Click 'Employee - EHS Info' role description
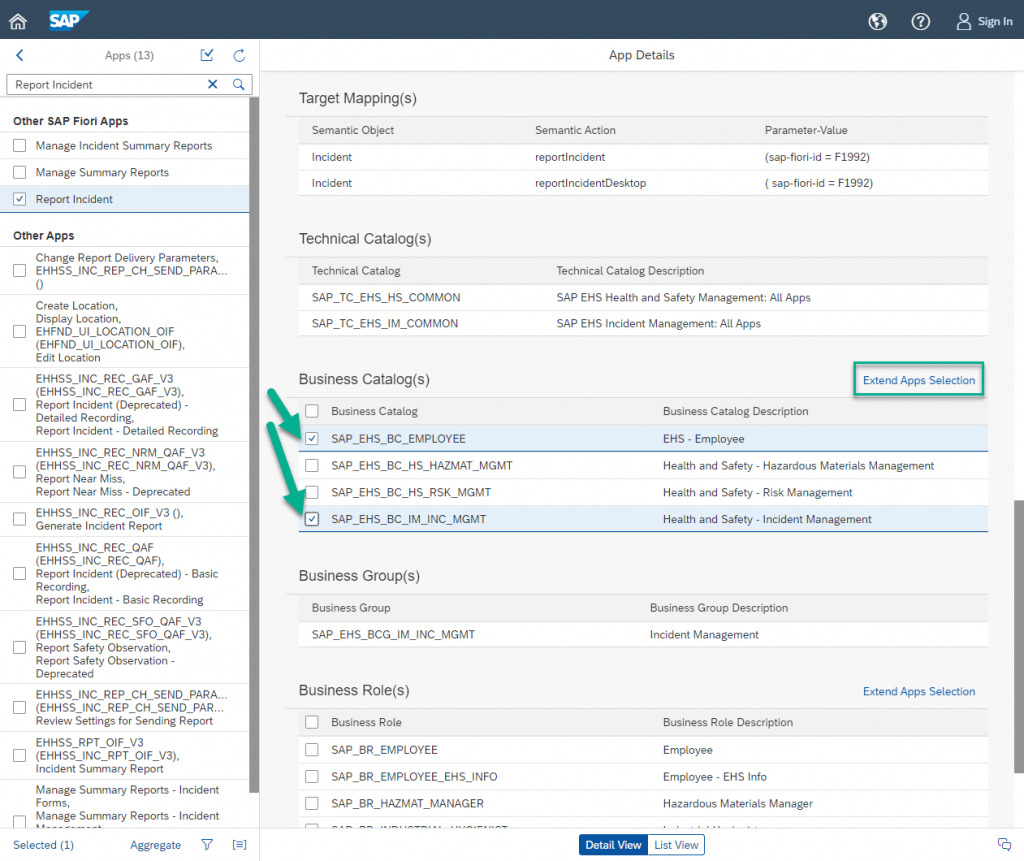This screenshot has height=861, width=1024. [714, 777]
